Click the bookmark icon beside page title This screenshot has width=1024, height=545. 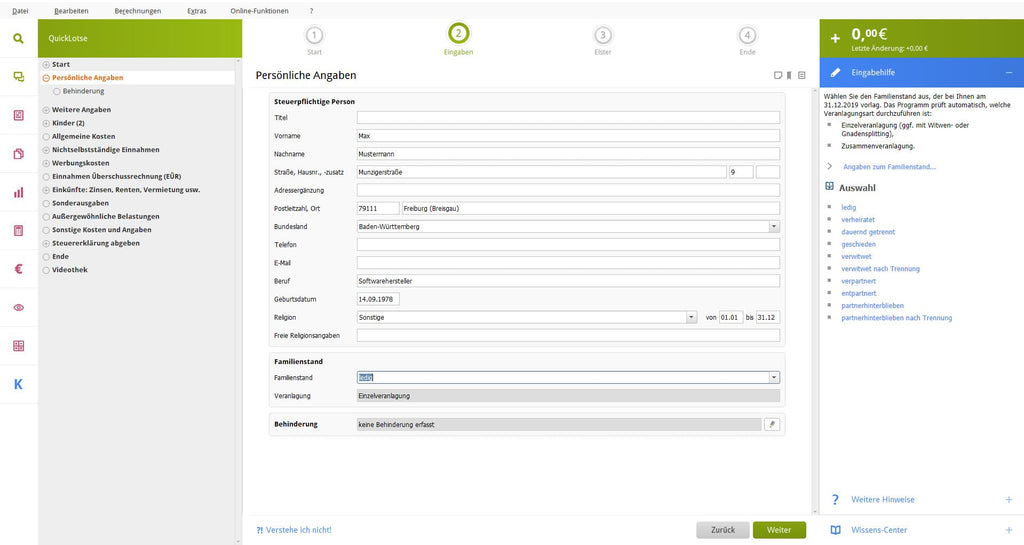[x=790, y=76]
